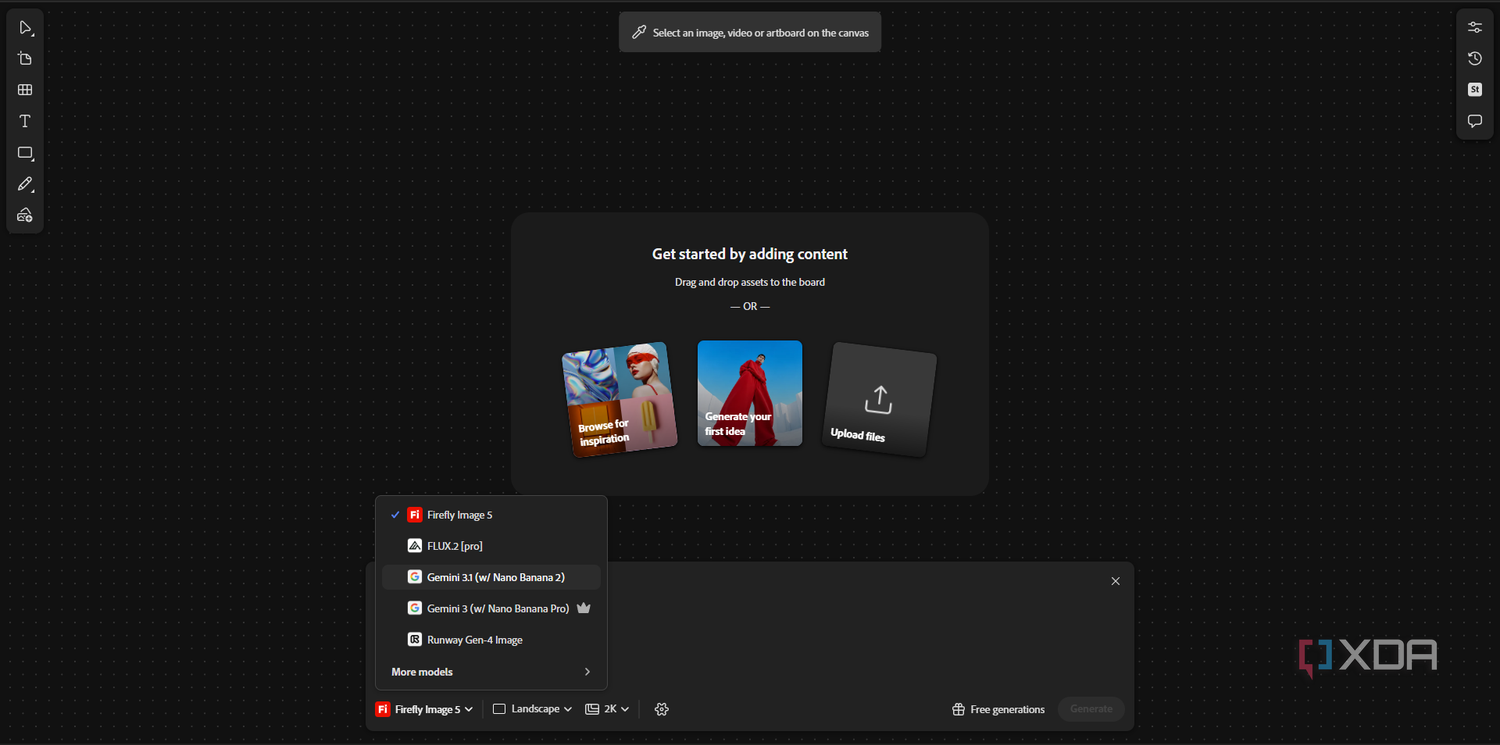
Task: Choose FLUX.2 [pro] model
Action: pos(491,546)
